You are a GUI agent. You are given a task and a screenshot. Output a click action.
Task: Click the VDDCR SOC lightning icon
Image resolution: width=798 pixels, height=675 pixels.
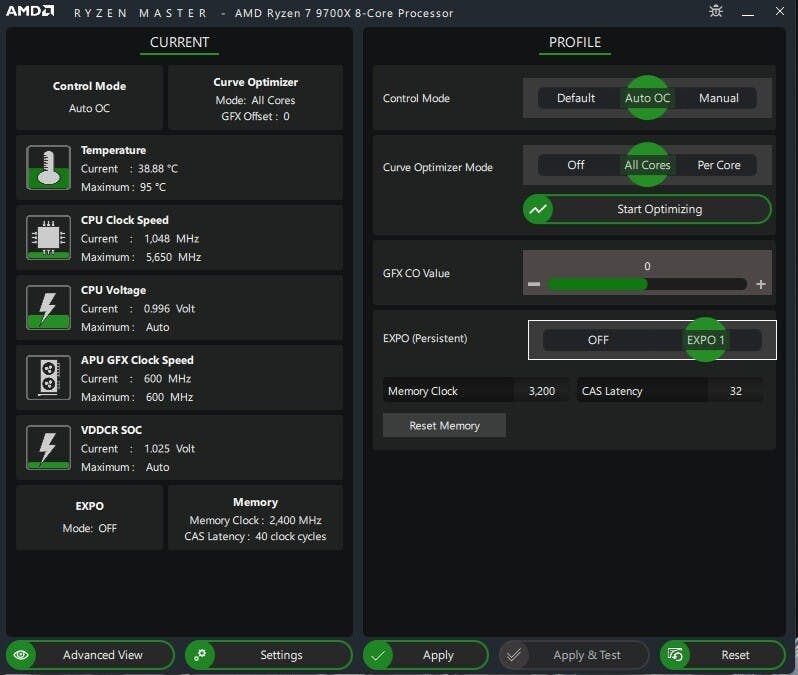coord(48,447)
